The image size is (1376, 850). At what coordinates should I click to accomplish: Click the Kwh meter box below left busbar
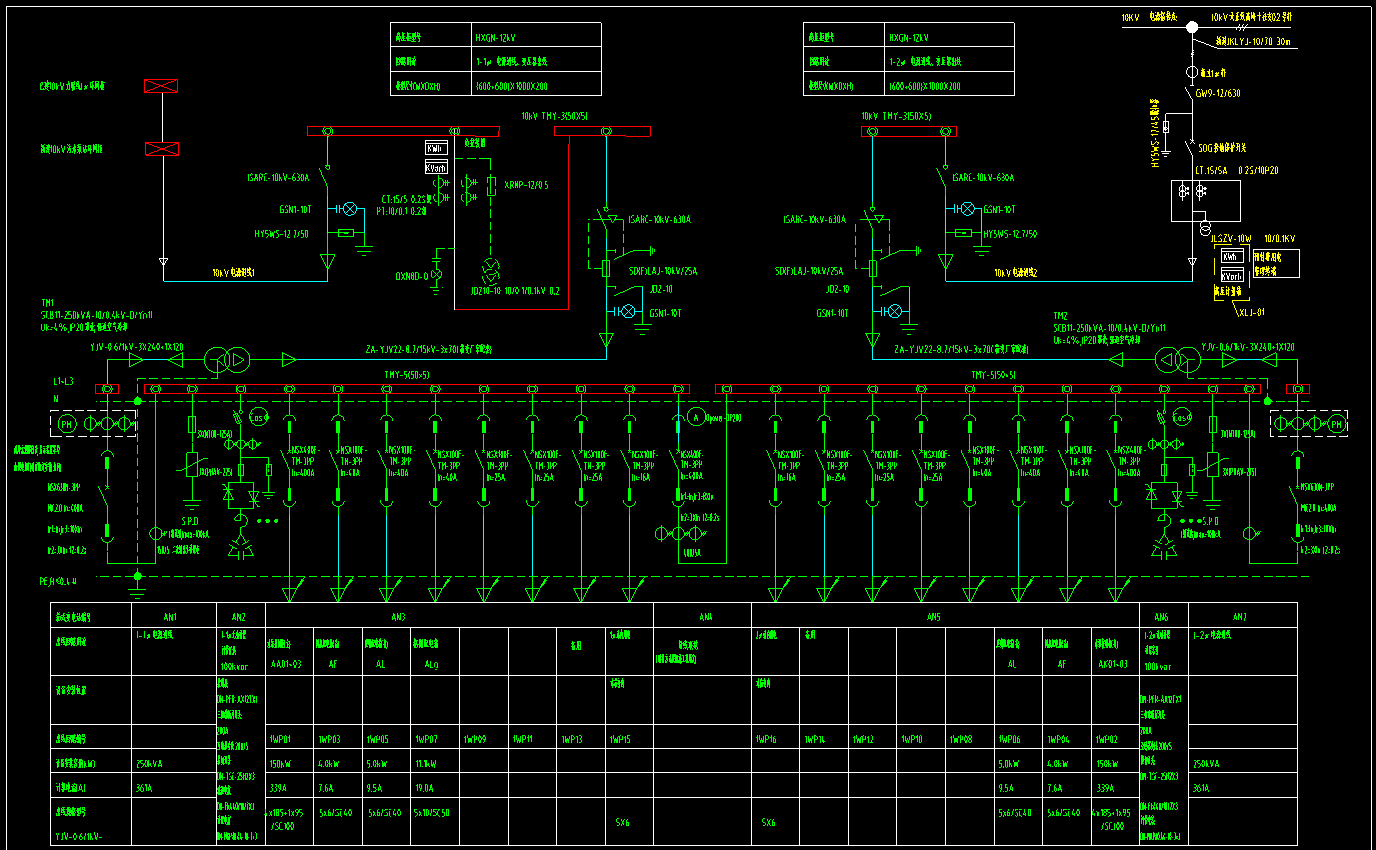436,149
